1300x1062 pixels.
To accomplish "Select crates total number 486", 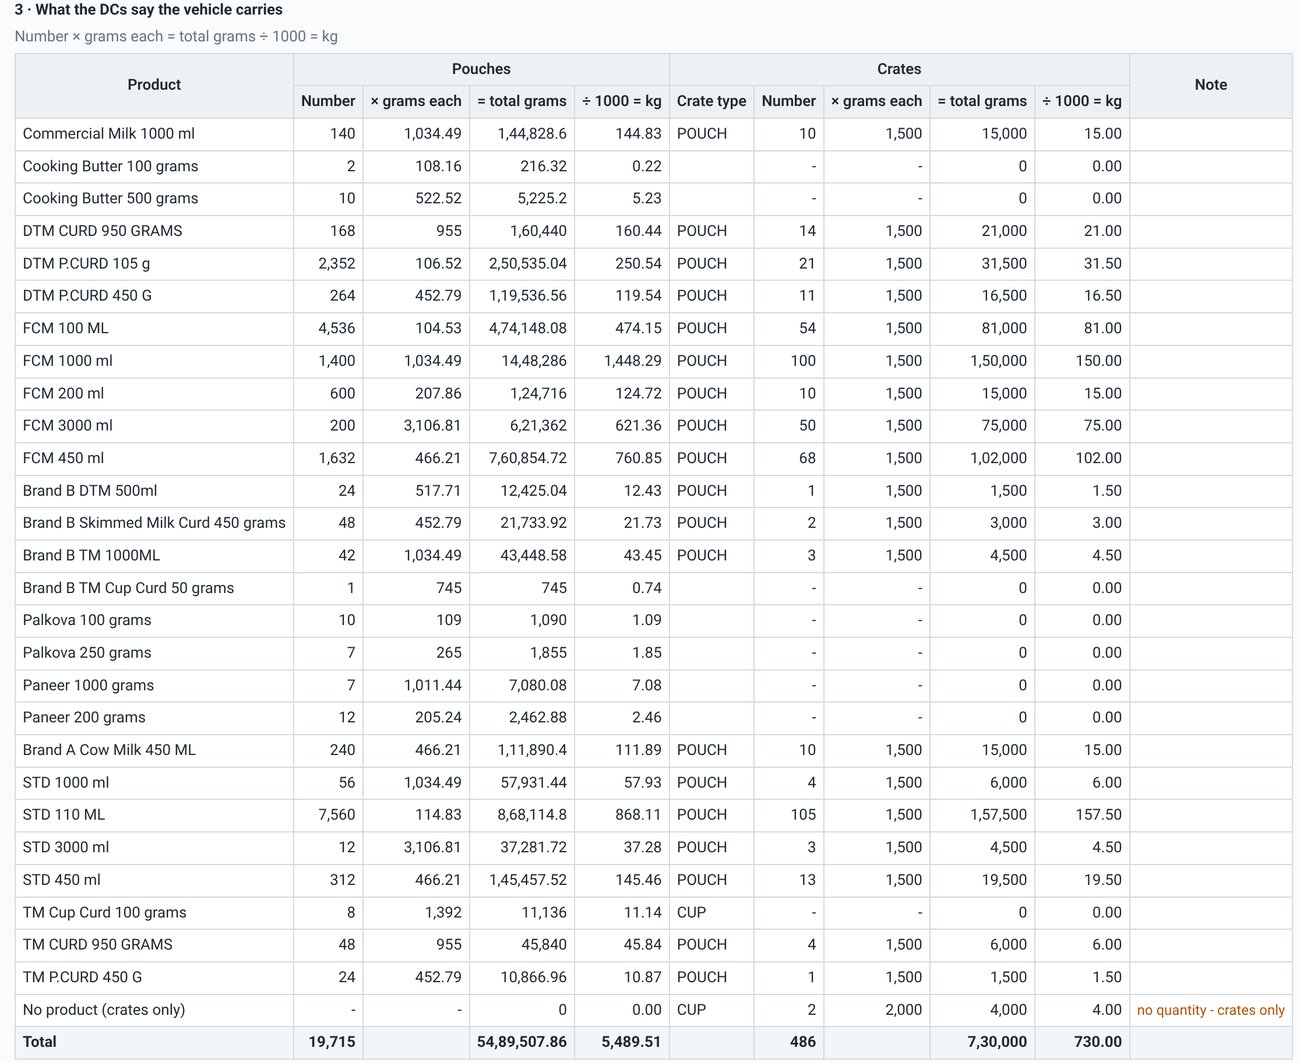I will click(803, 1042).
